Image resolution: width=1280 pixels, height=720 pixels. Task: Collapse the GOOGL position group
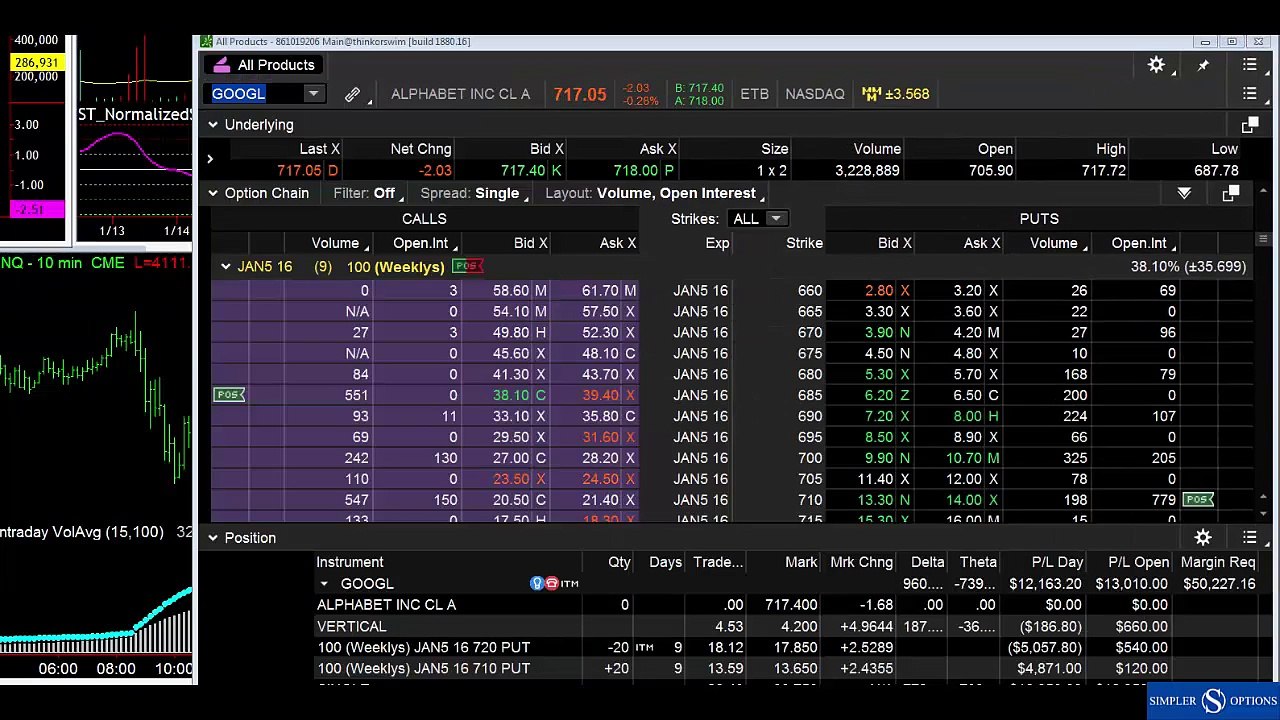click(324, 584)
